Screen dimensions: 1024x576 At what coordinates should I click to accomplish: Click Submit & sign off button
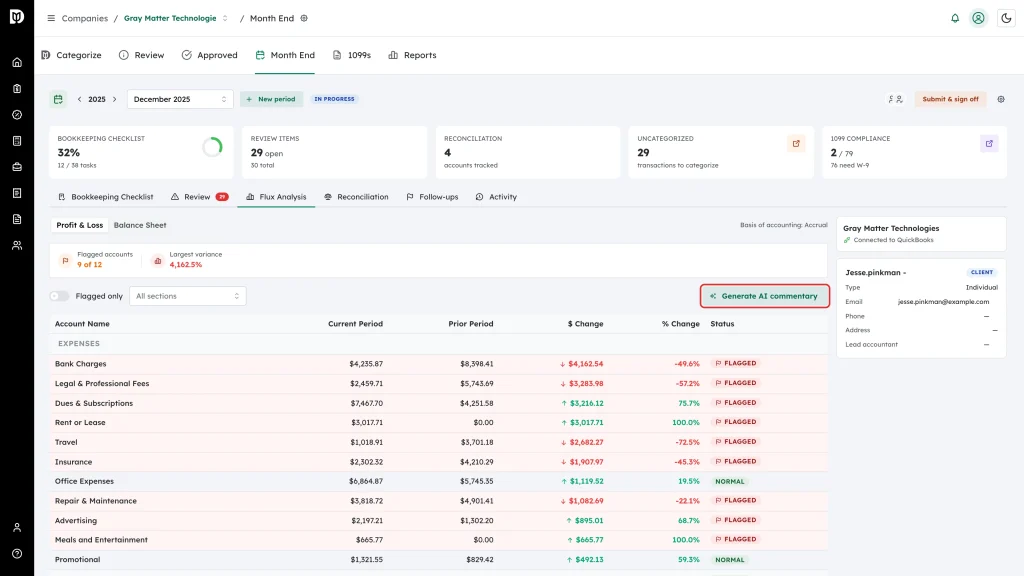pyautogui.click(x=950, y=99)
